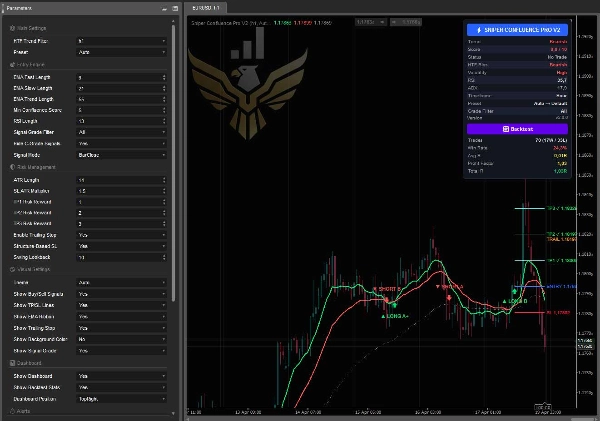
Task: Click the Parameters panel auto-hide icon
Action: tap(165, 8)
